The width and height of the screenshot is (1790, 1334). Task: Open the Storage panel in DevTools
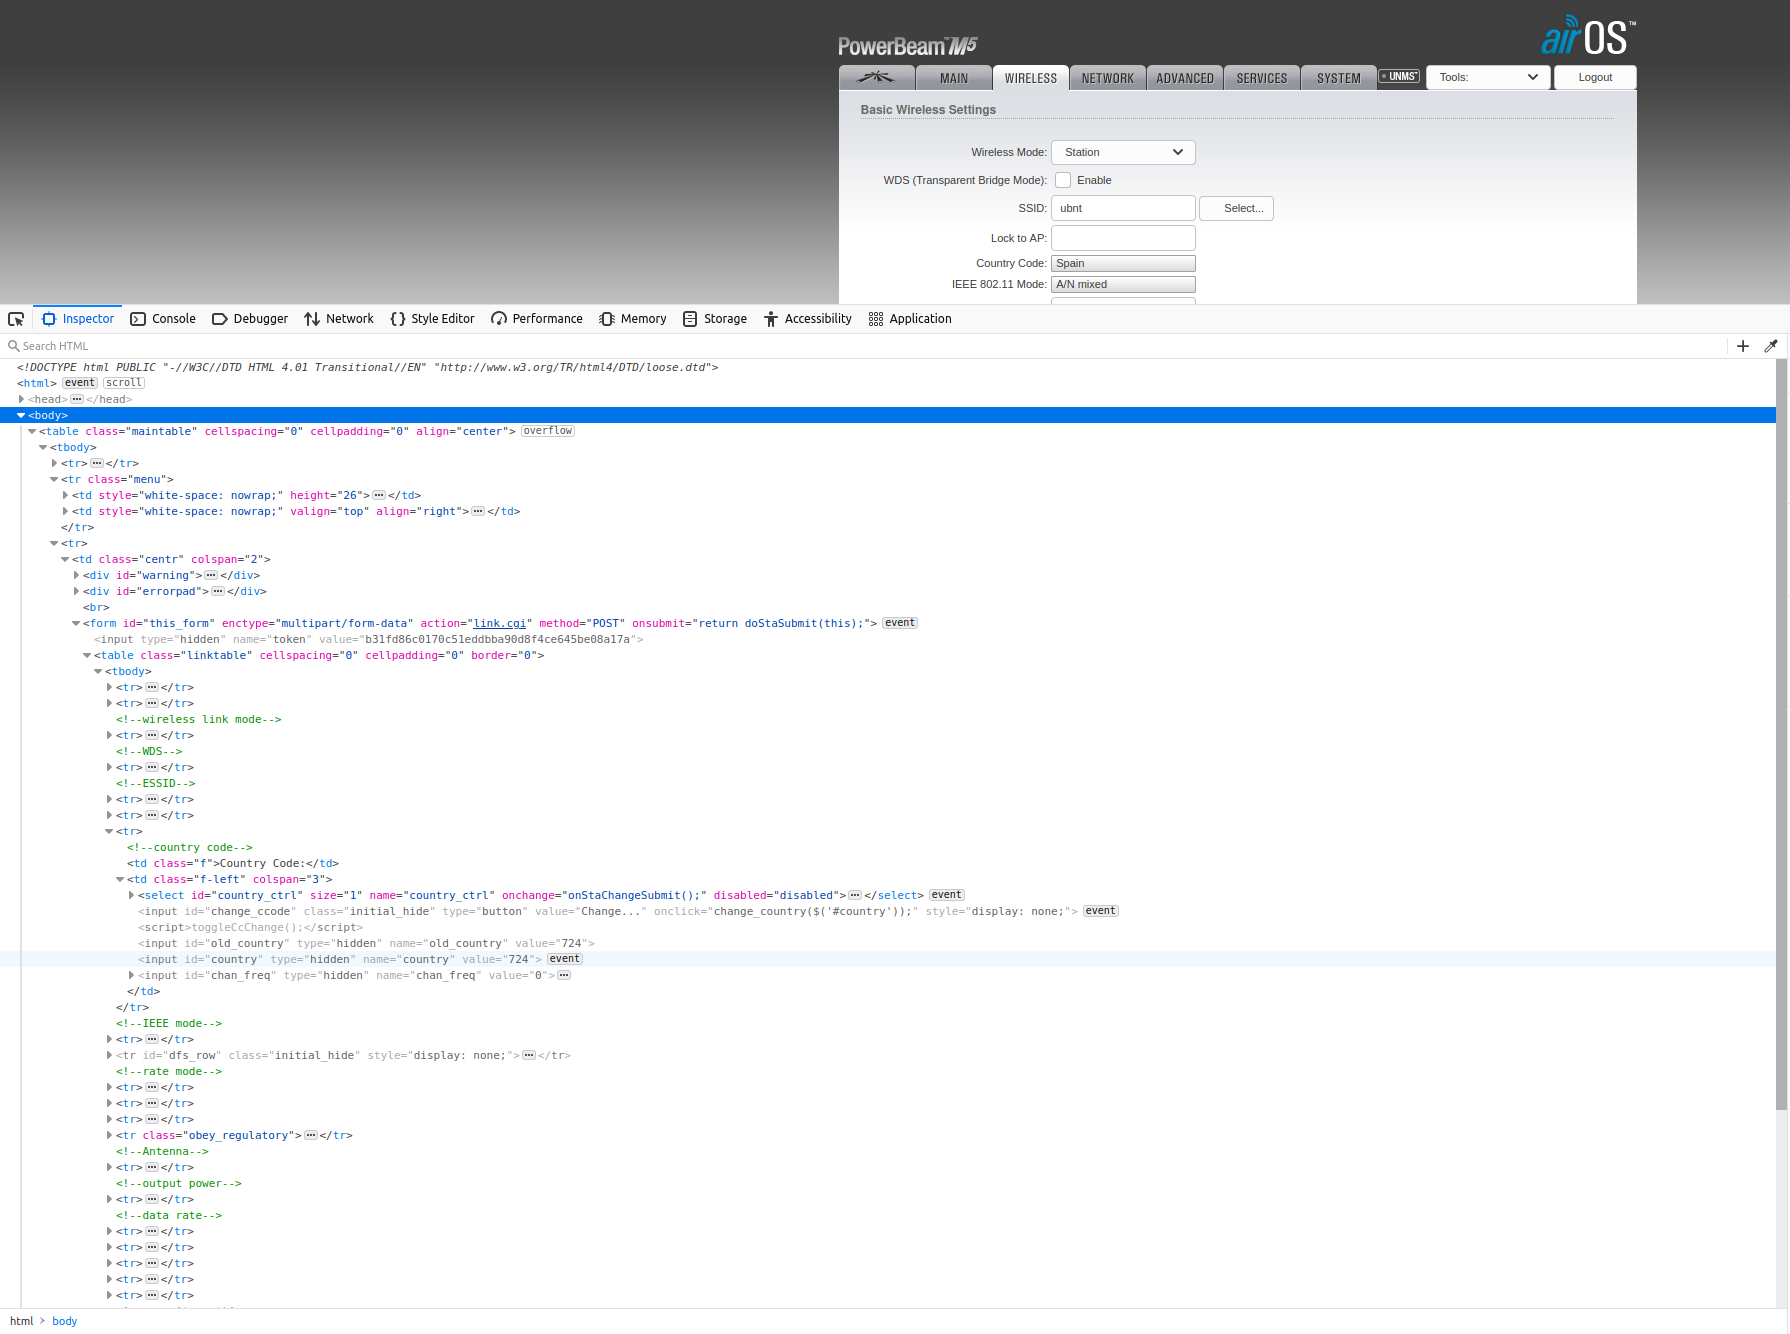[x=715, y=318]
